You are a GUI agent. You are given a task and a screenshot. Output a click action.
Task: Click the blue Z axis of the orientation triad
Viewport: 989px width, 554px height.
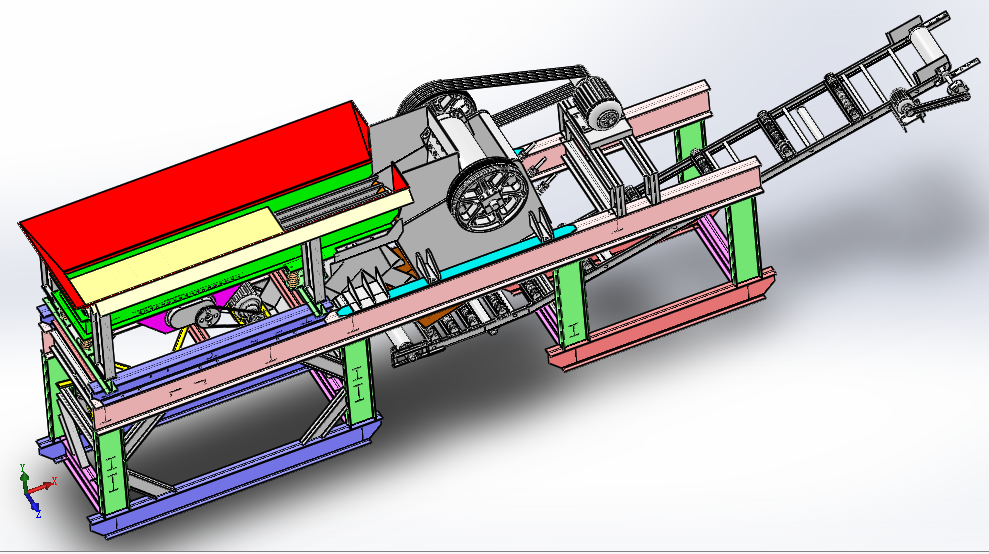click(x=33, y=506)
